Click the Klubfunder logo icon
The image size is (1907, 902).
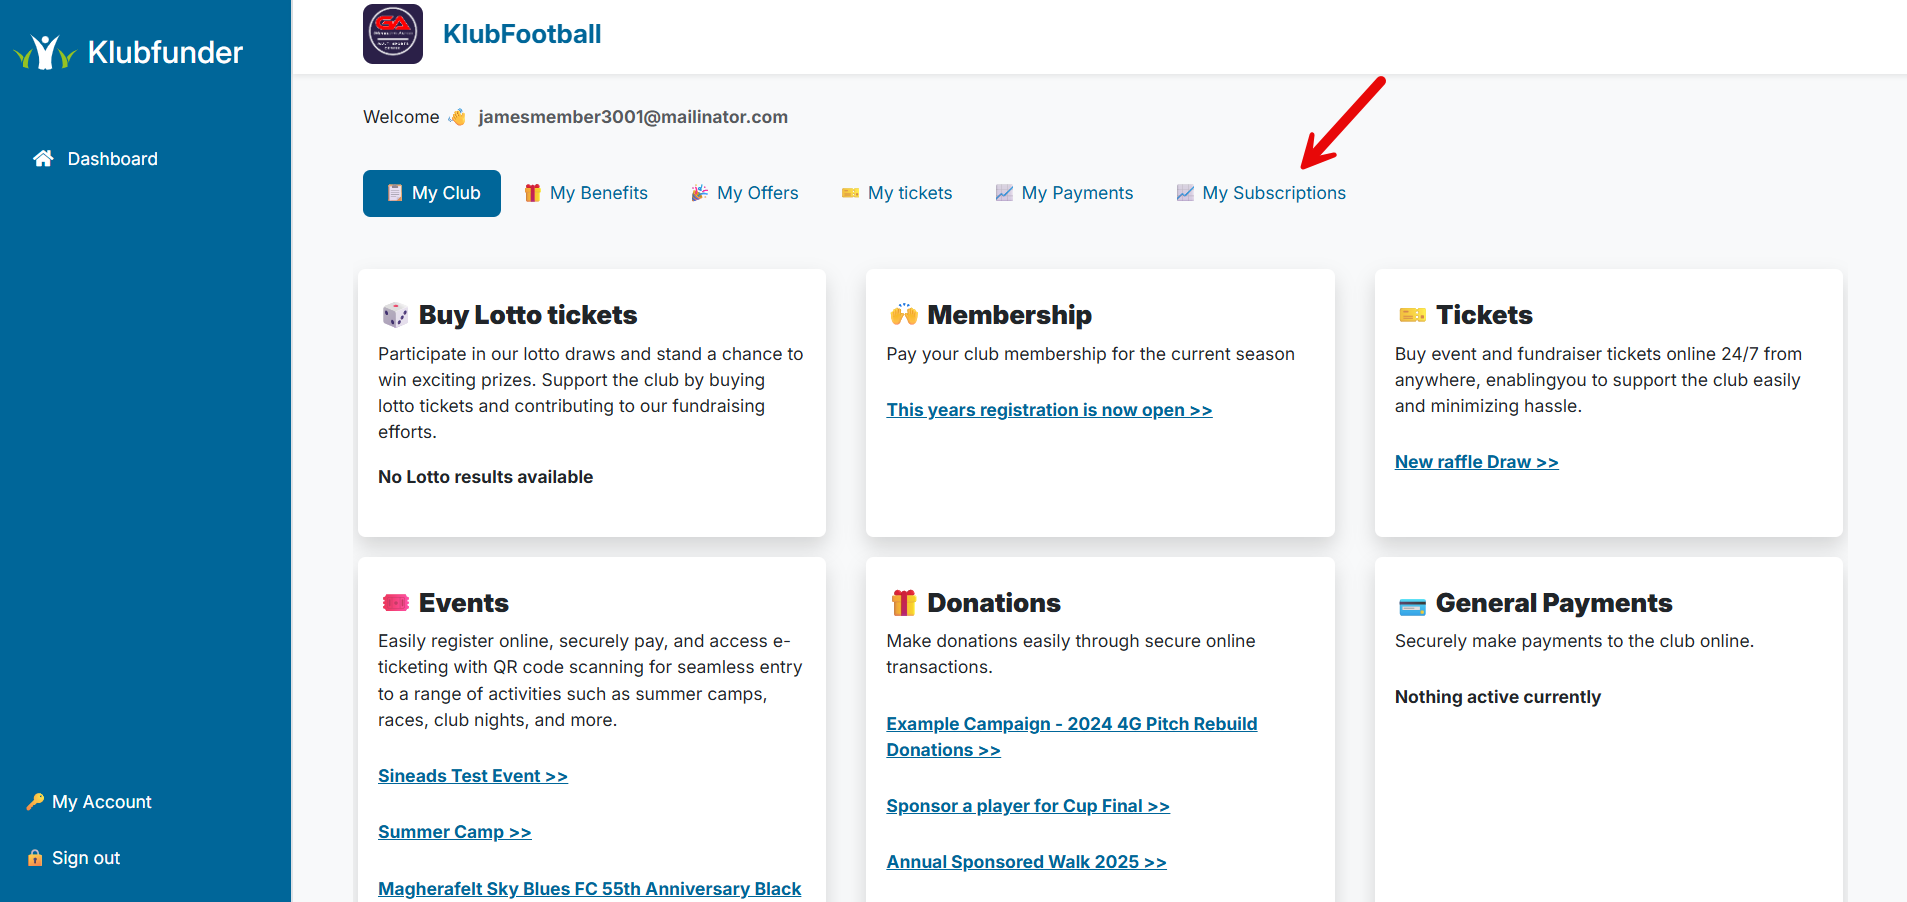click(45, 52)
